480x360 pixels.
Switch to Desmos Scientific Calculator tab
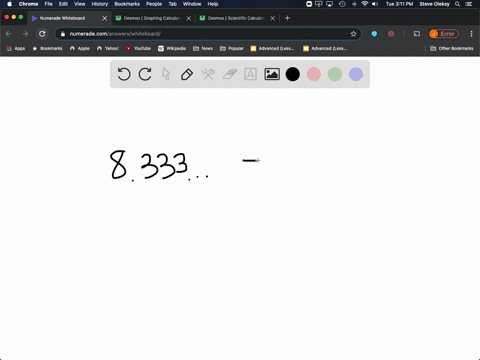[236, 18]
